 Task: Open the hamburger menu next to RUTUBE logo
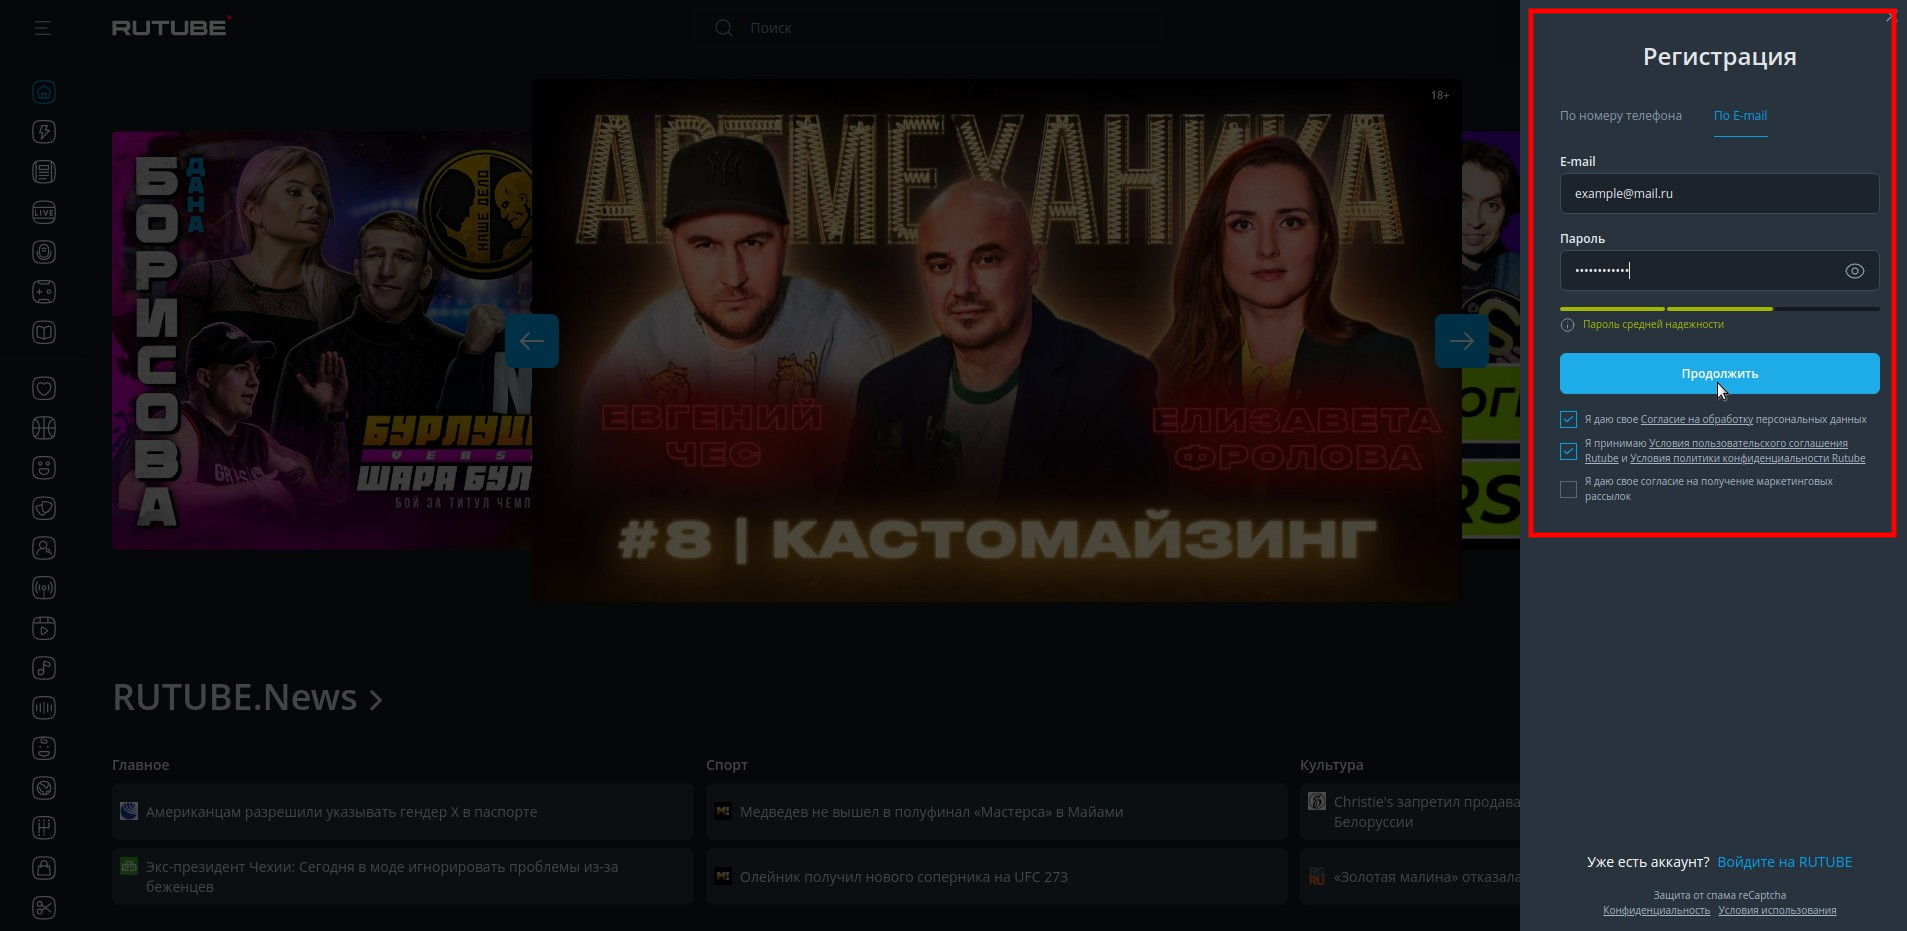pyautogui.click(x=42, y=28)
